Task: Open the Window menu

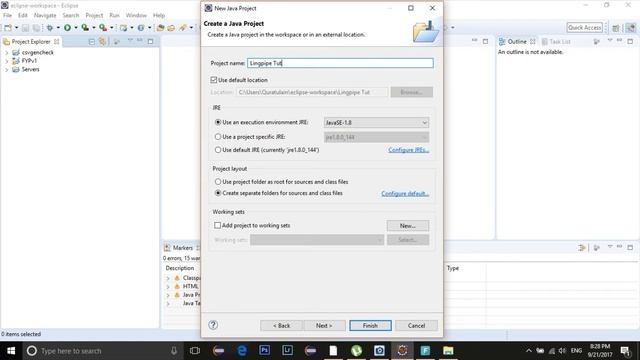Action: 136,15
